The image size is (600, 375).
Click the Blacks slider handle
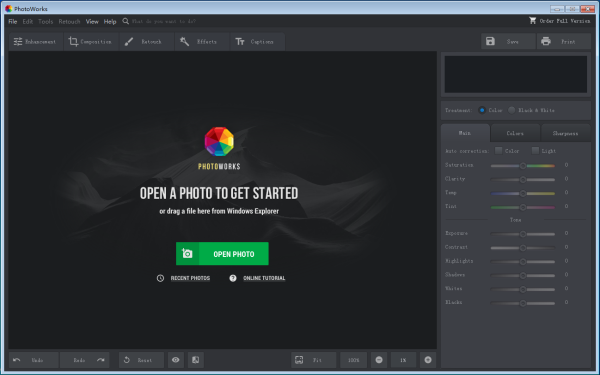(523, 303)
